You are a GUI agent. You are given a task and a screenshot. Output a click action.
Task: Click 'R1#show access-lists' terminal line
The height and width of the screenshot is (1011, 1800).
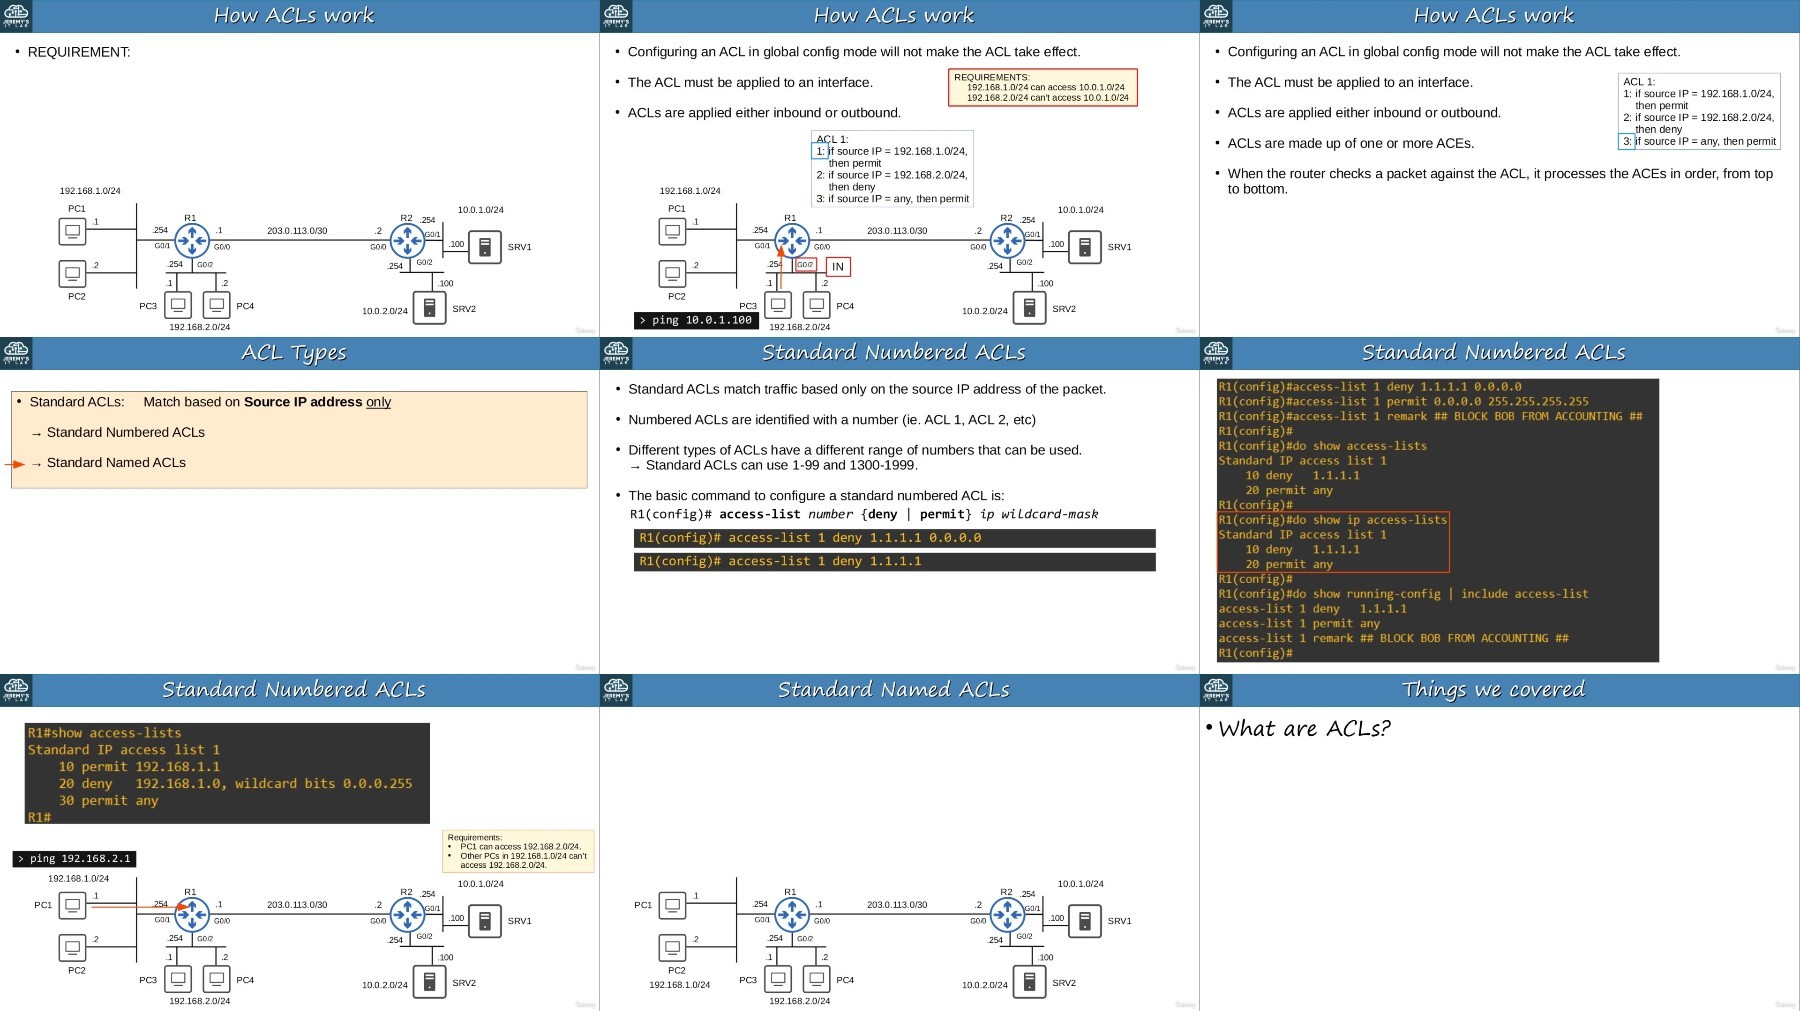coord(104,733)
